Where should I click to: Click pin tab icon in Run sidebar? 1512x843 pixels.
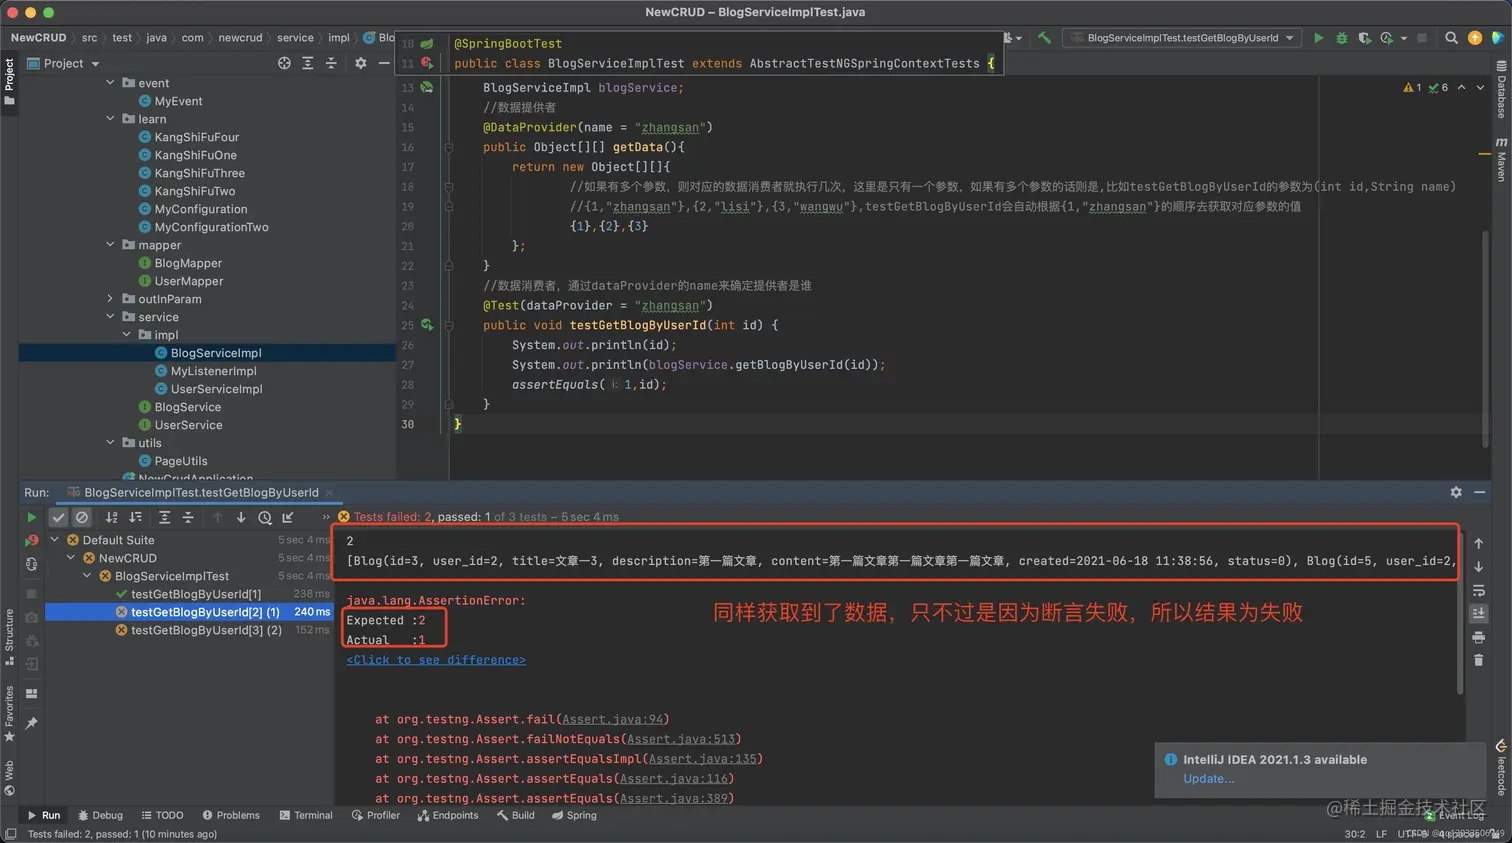pos(32,722)
